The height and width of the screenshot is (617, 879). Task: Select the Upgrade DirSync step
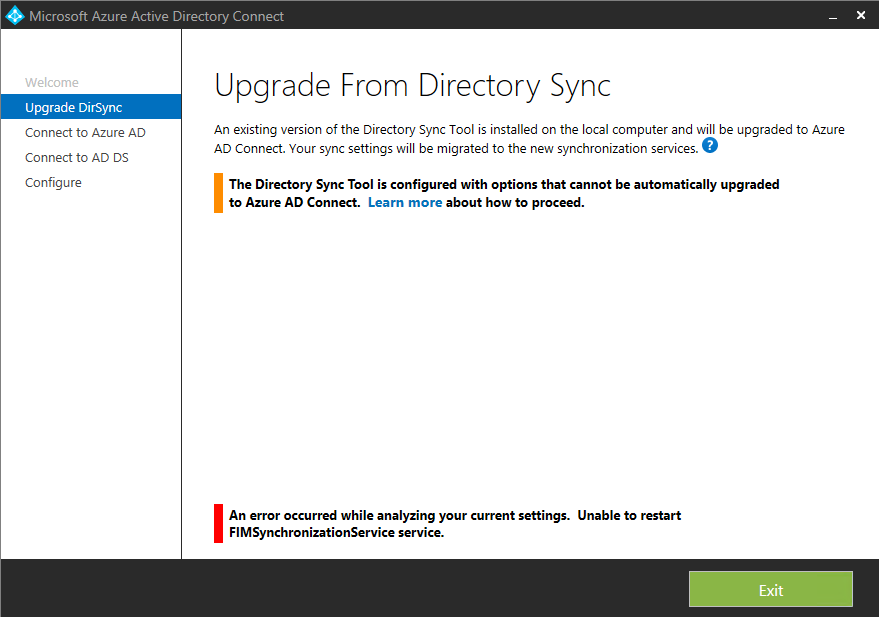pyautogui.click(x=73, y=107)
